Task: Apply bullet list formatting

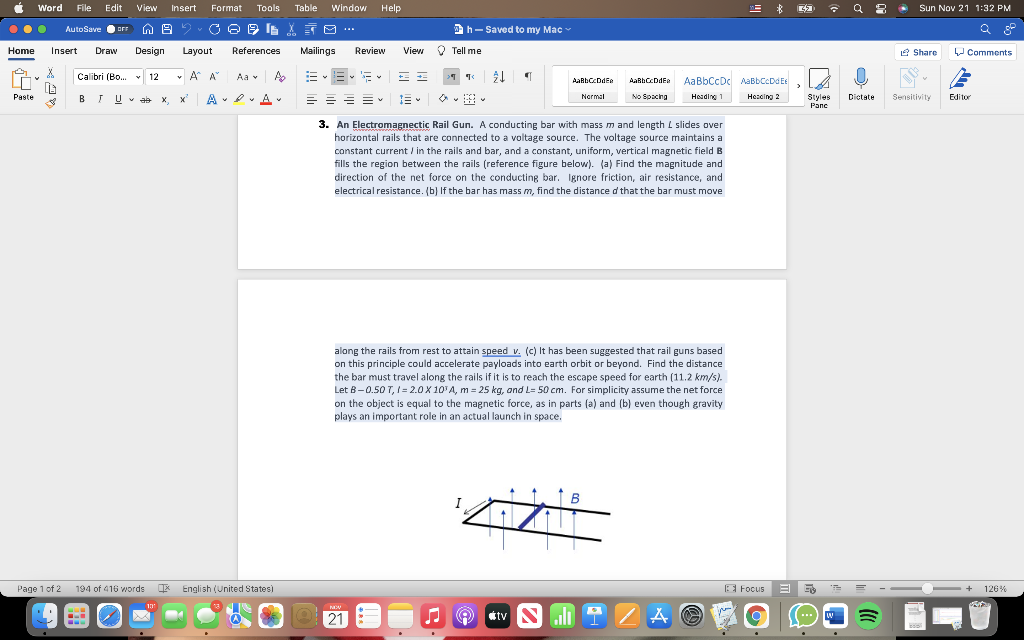Action: click(x=311, y=77)
